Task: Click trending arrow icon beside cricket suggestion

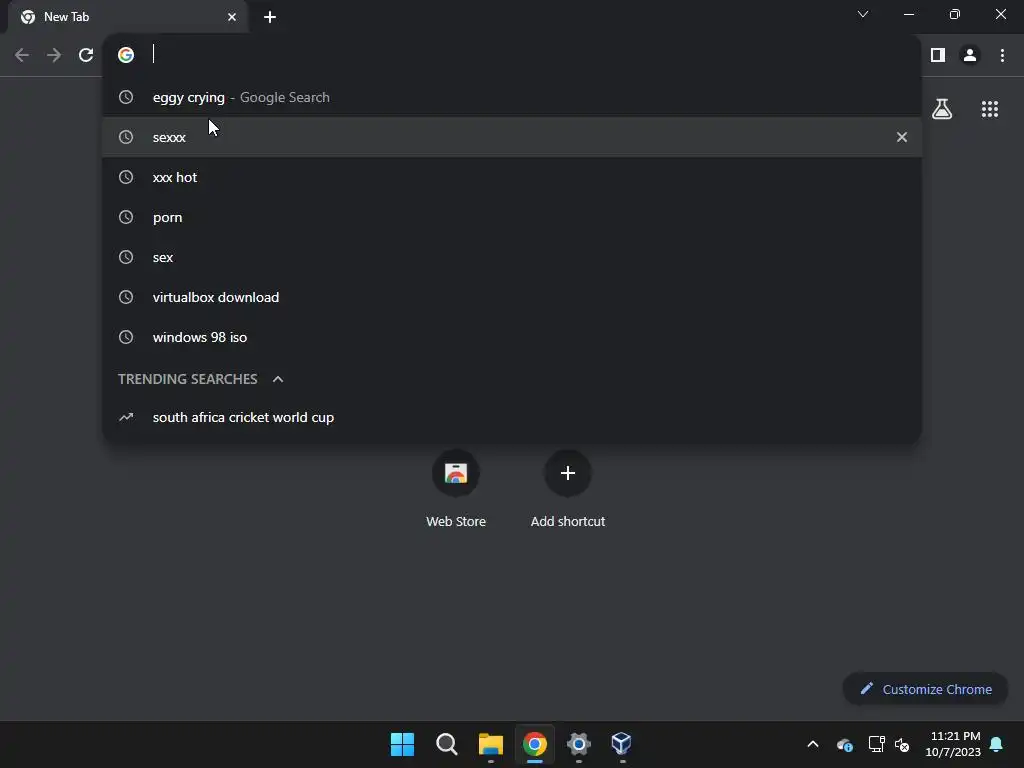Action: [126, 417]
